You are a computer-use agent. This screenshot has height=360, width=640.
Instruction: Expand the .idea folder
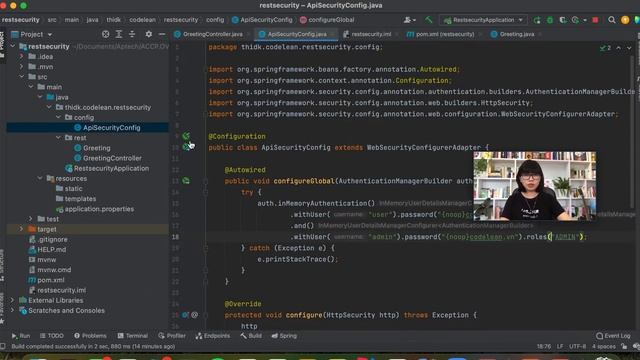[22, 56]
